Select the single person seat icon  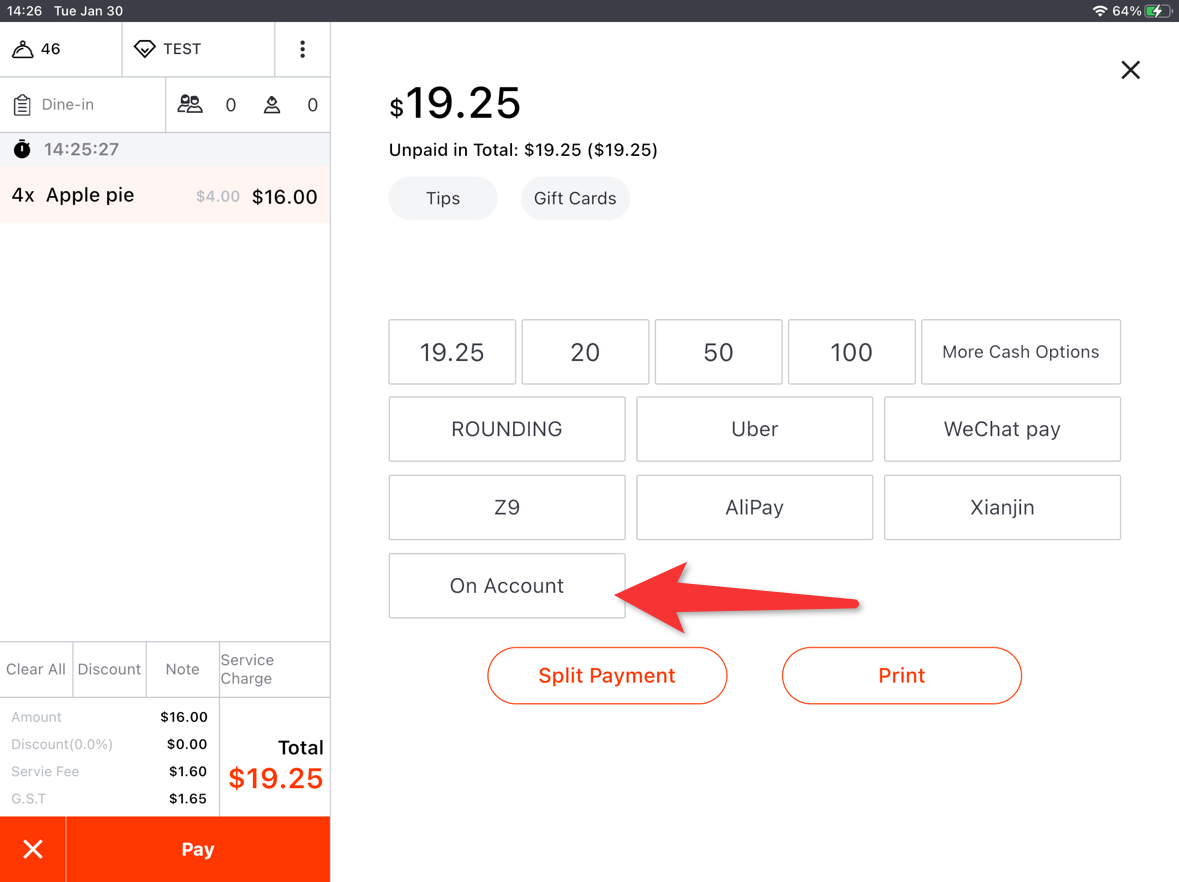(x=271, y=105)
